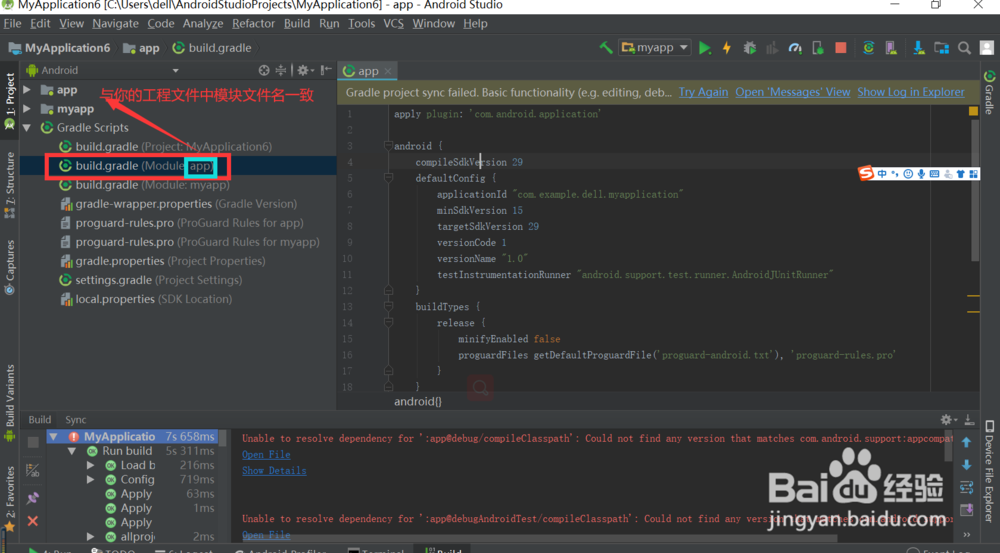Toggle pin tab in Build panel
The width and height of the screenshot is (1000, 553).
pos(33,498)
